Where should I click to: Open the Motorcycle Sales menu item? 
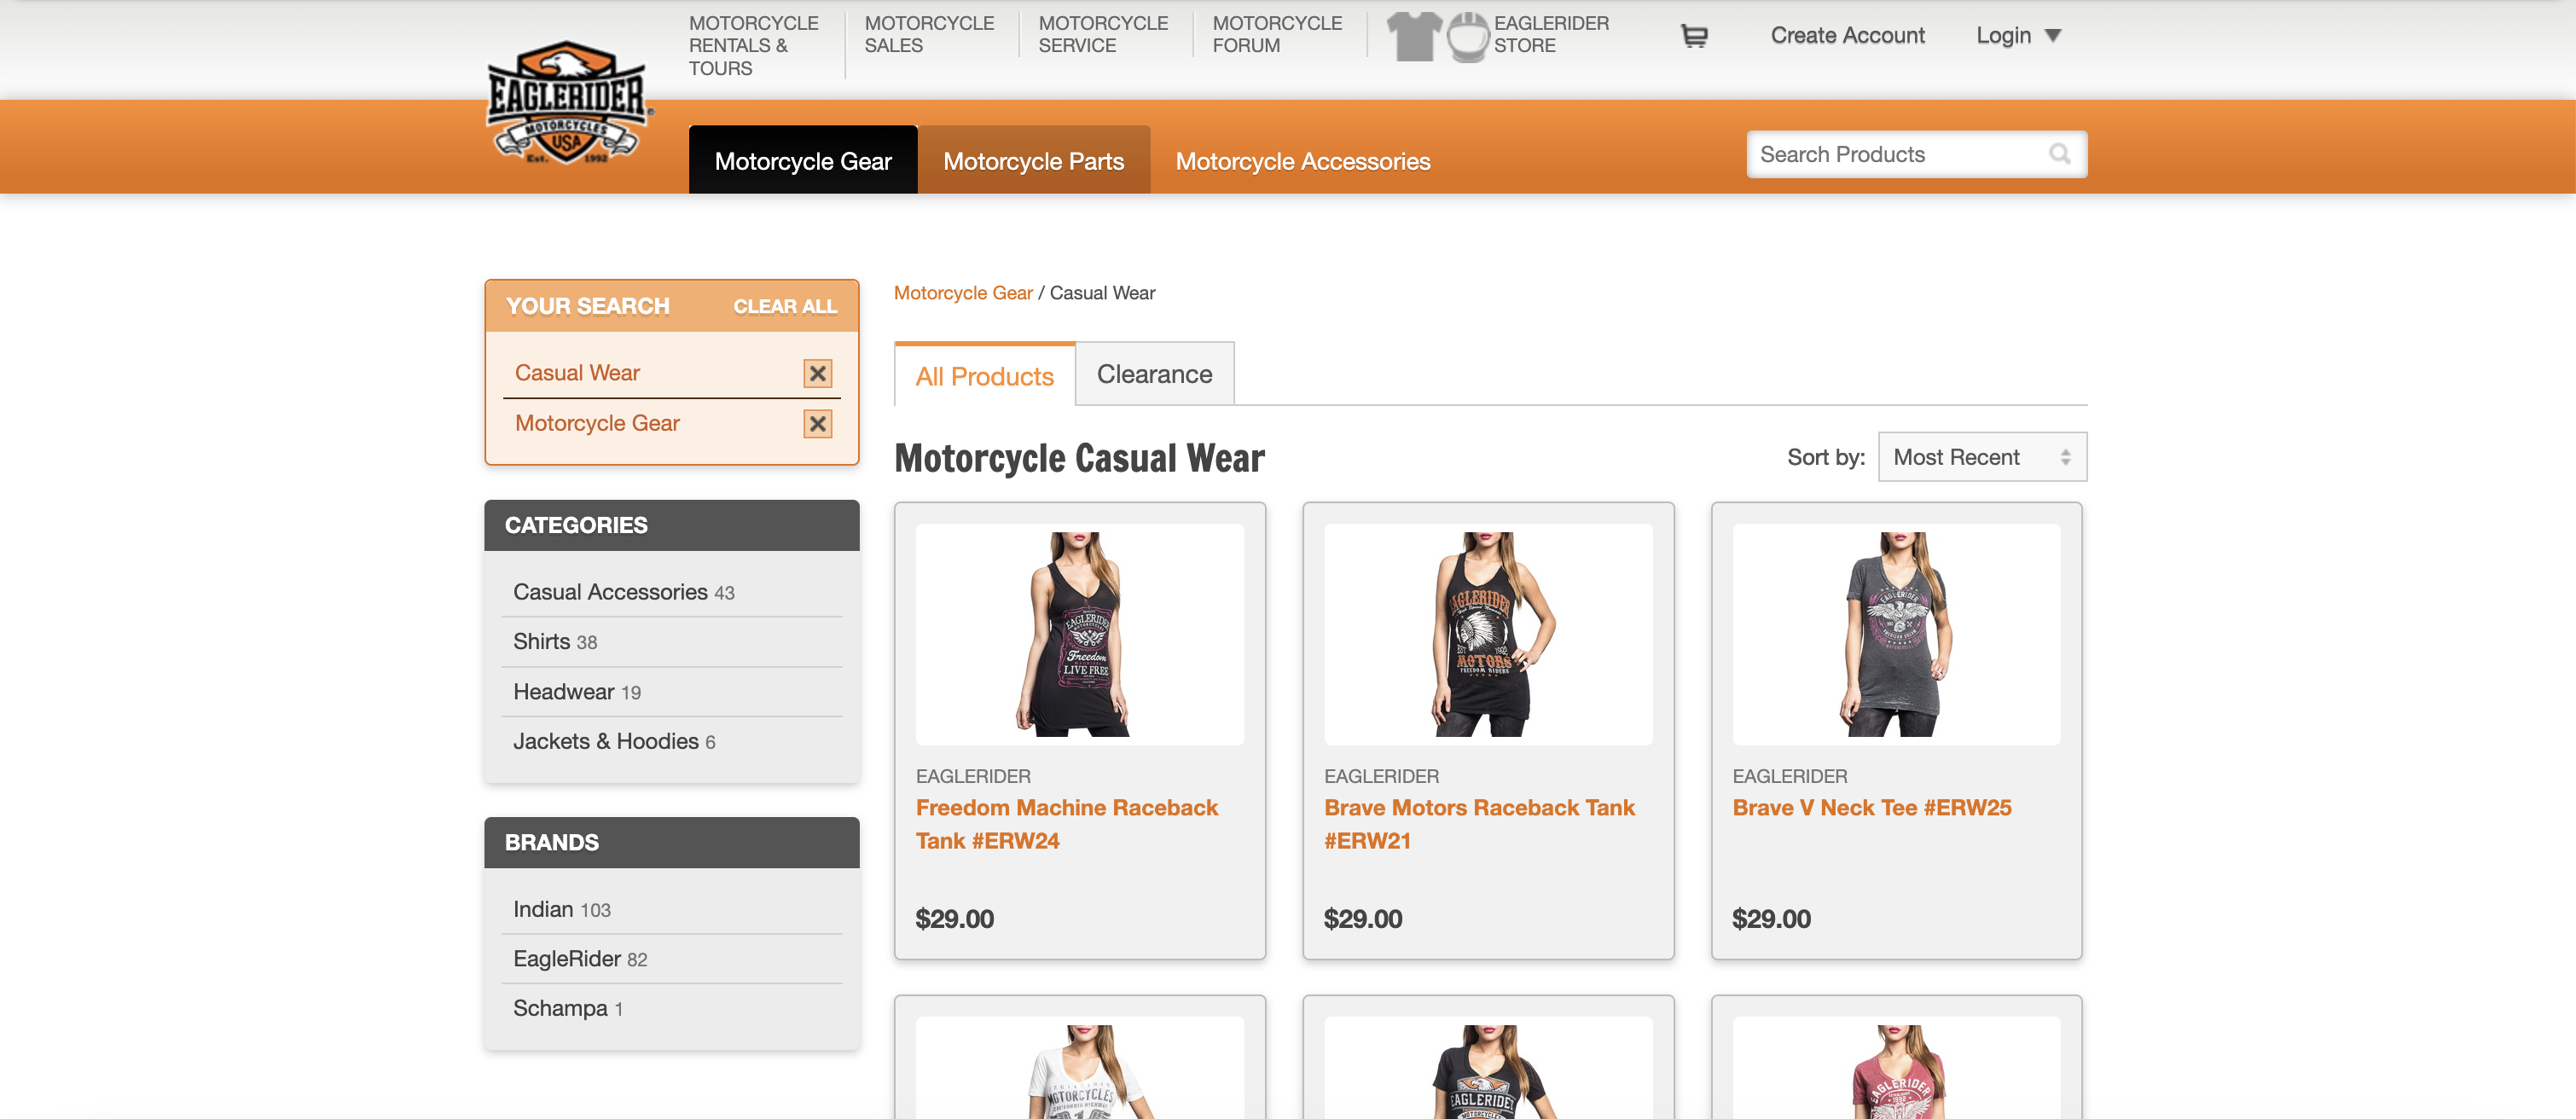(928, 34)
